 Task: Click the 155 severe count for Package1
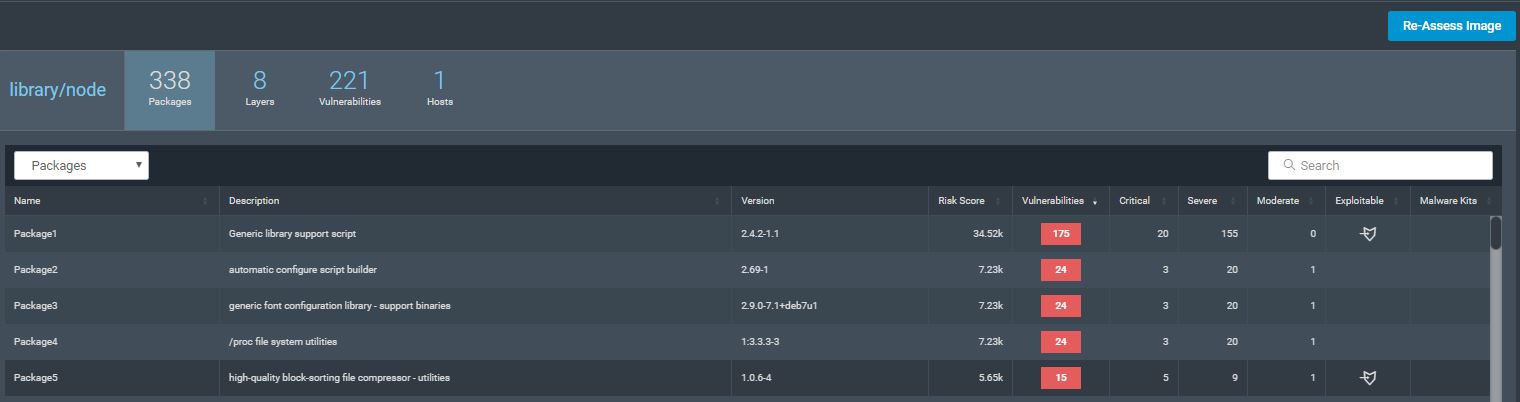pos(1229,234)
